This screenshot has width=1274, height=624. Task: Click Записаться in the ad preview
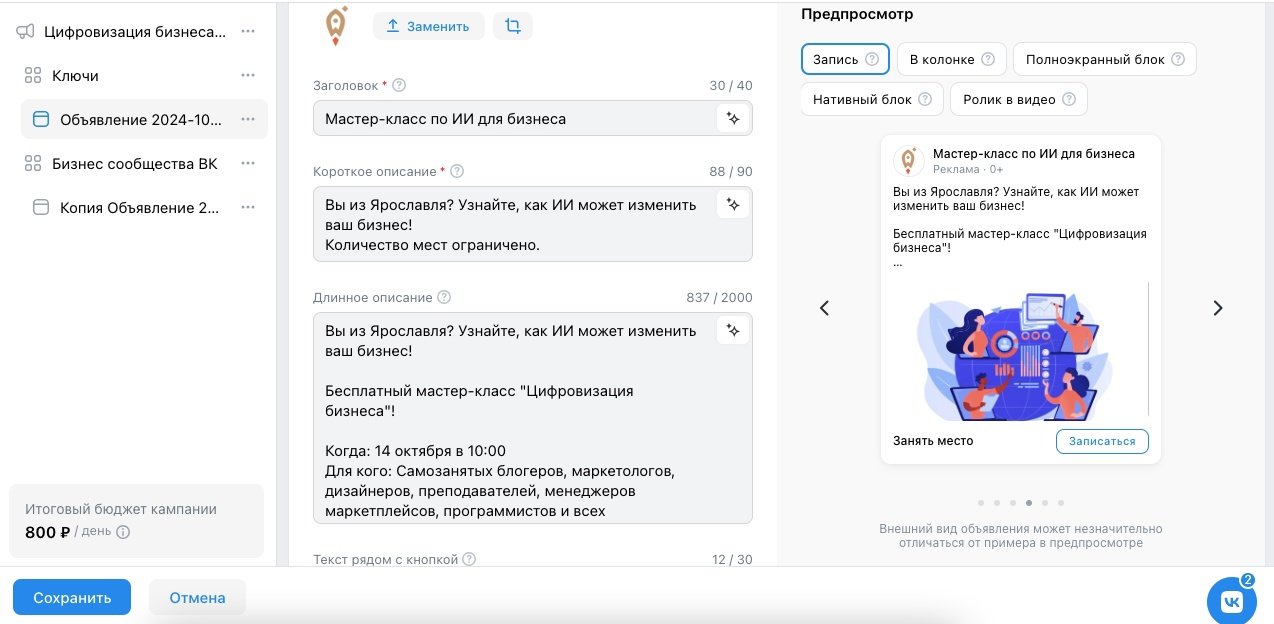1102,441
